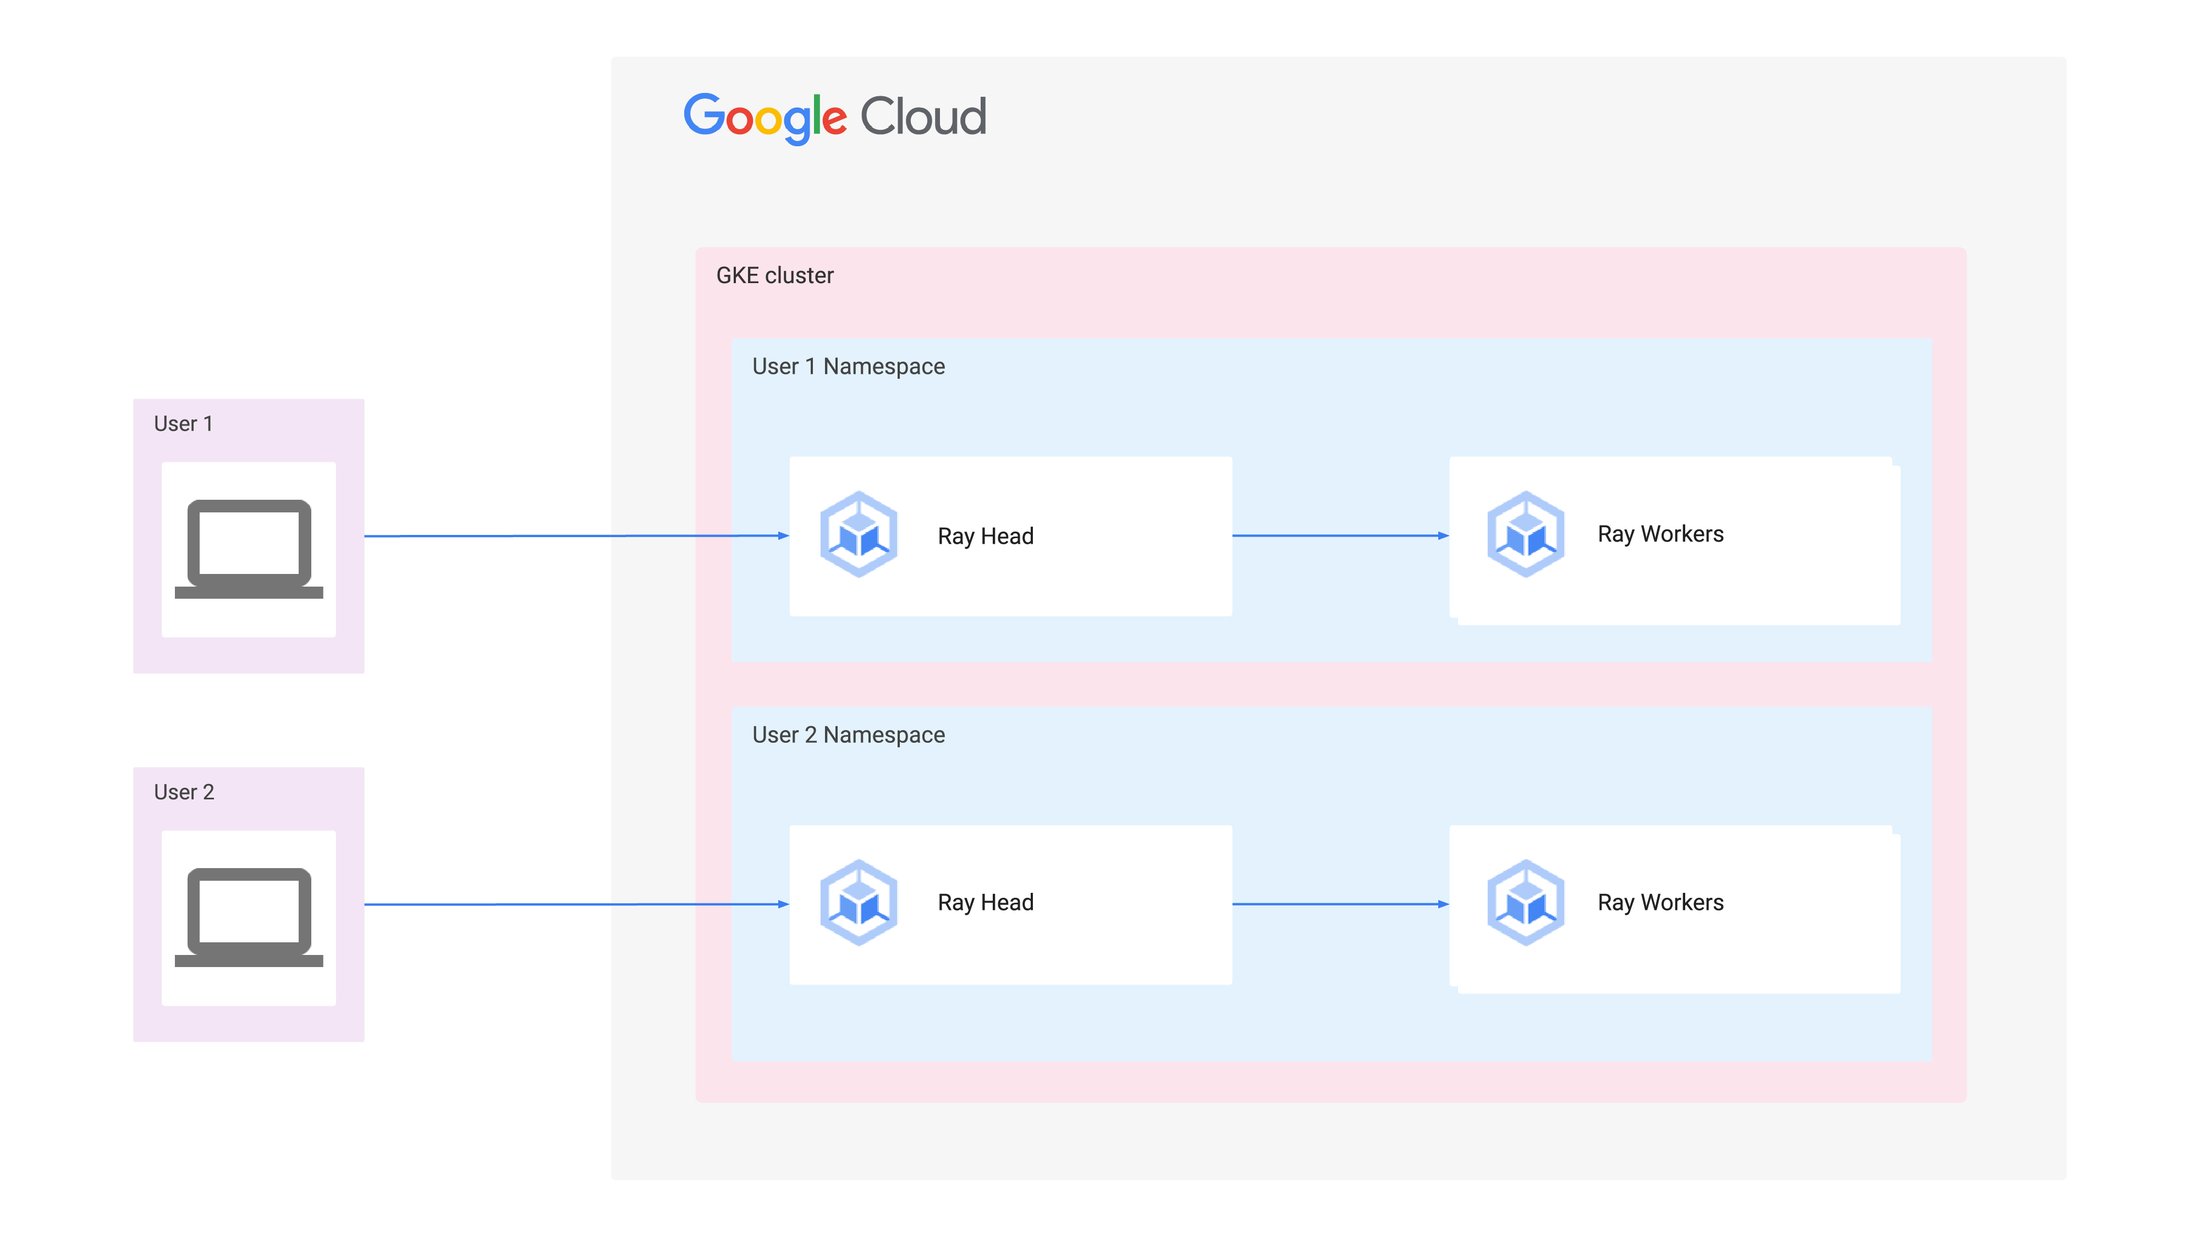The width and height of the screenshot is (2200, 1237).
Task: Click the Ray Workers hexagon icon in User 2 Namespace
Action: 1525,902
